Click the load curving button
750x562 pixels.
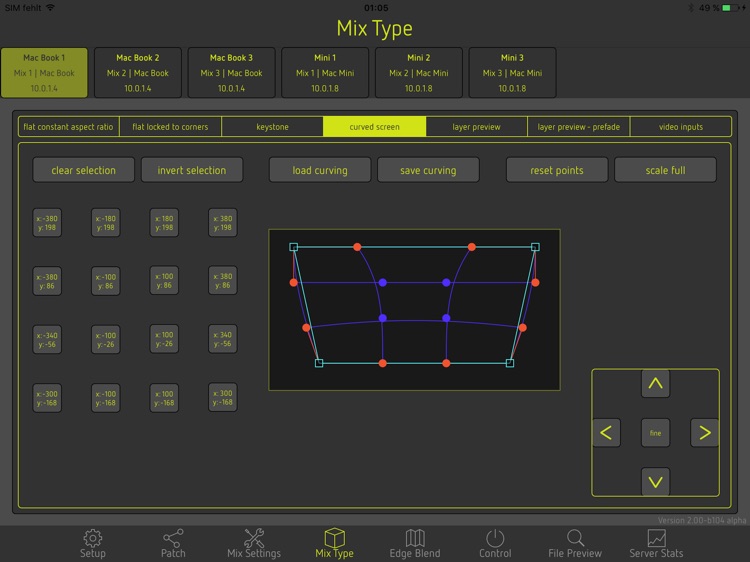coord(320,170)
